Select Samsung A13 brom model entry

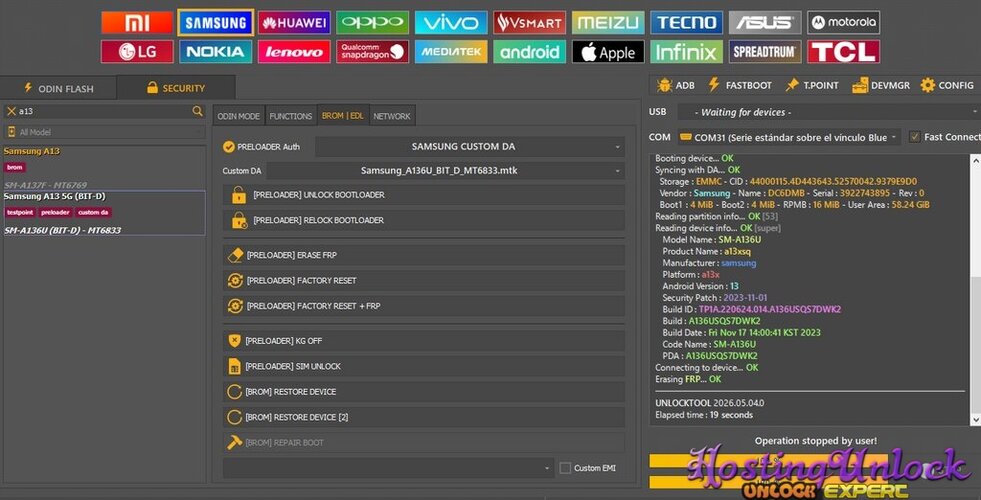coord(104,168)
